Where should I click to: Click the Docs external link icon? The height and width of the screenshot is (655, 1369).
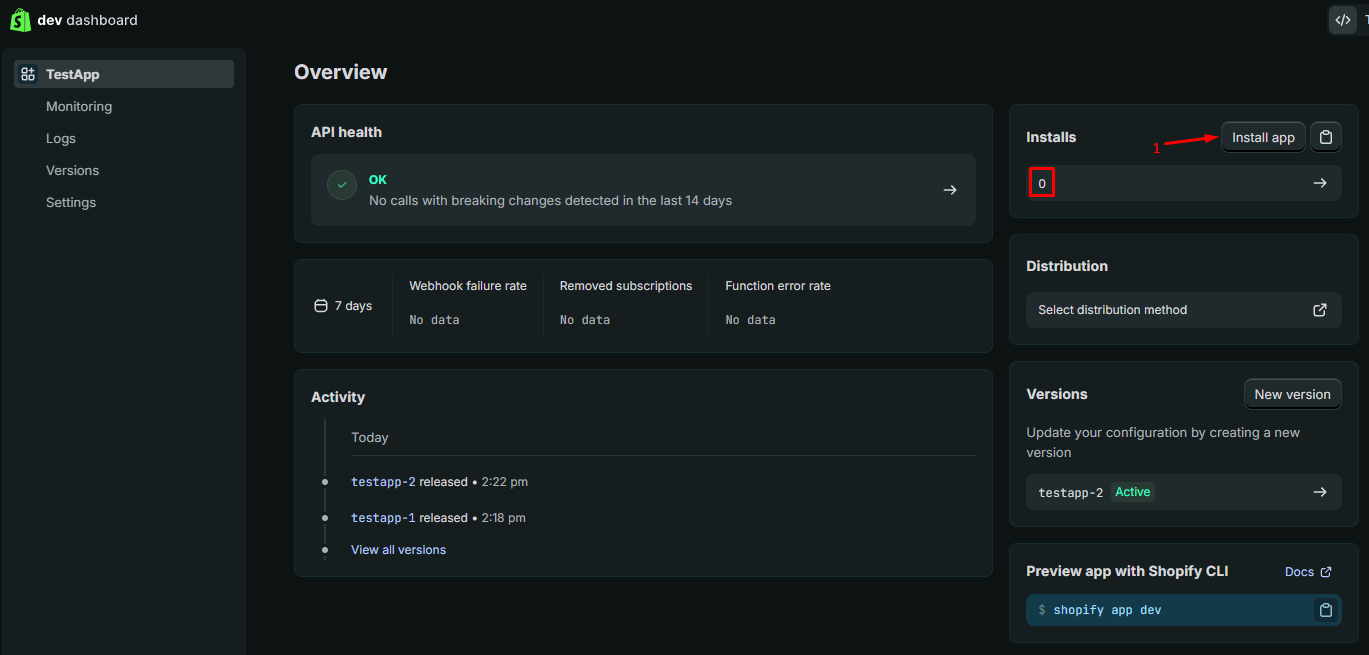[x=1326, y=572]
